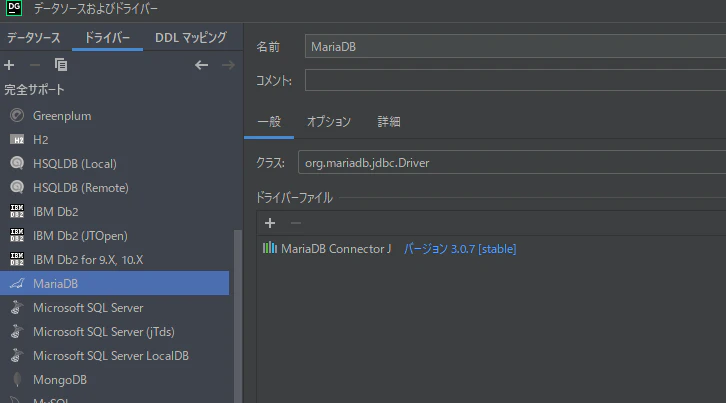Click the HSQLDB (Remote) driver icon
This screenshot has width=726, height=403.
[17, 187]
